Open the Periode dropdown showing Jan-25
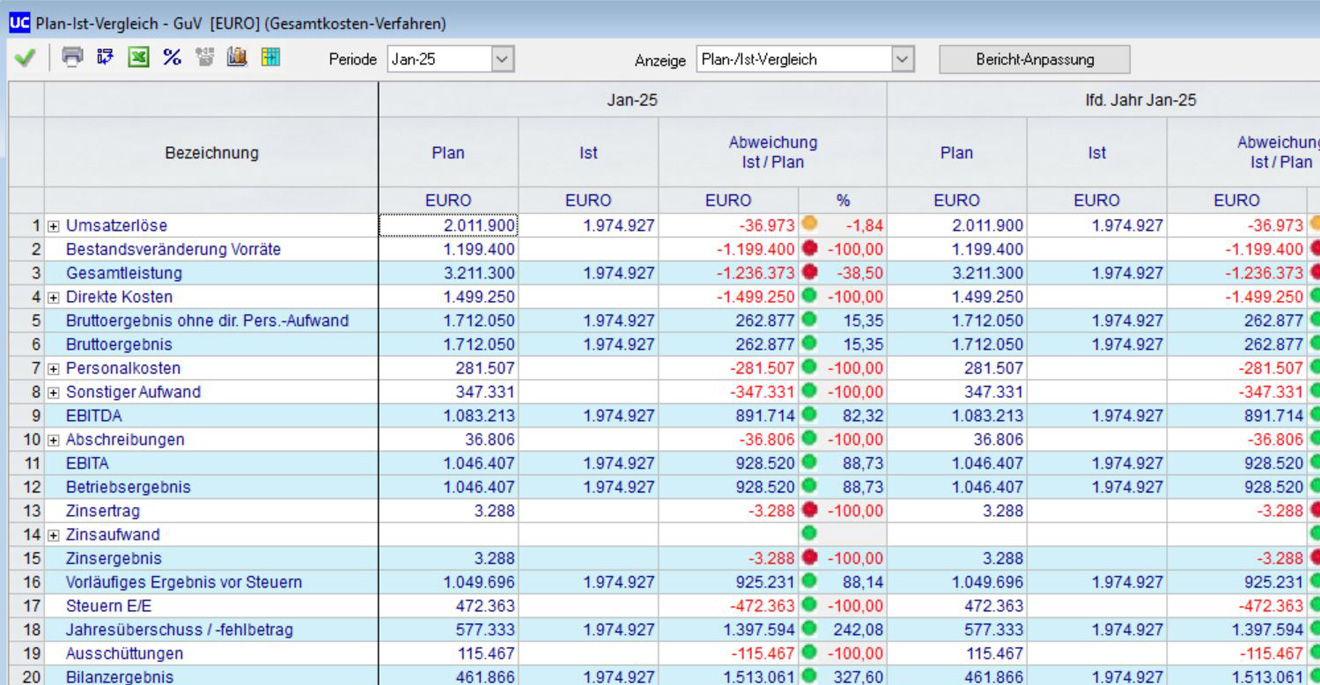The width and height of the screenshot is (1320, 685). coord(502,59)
